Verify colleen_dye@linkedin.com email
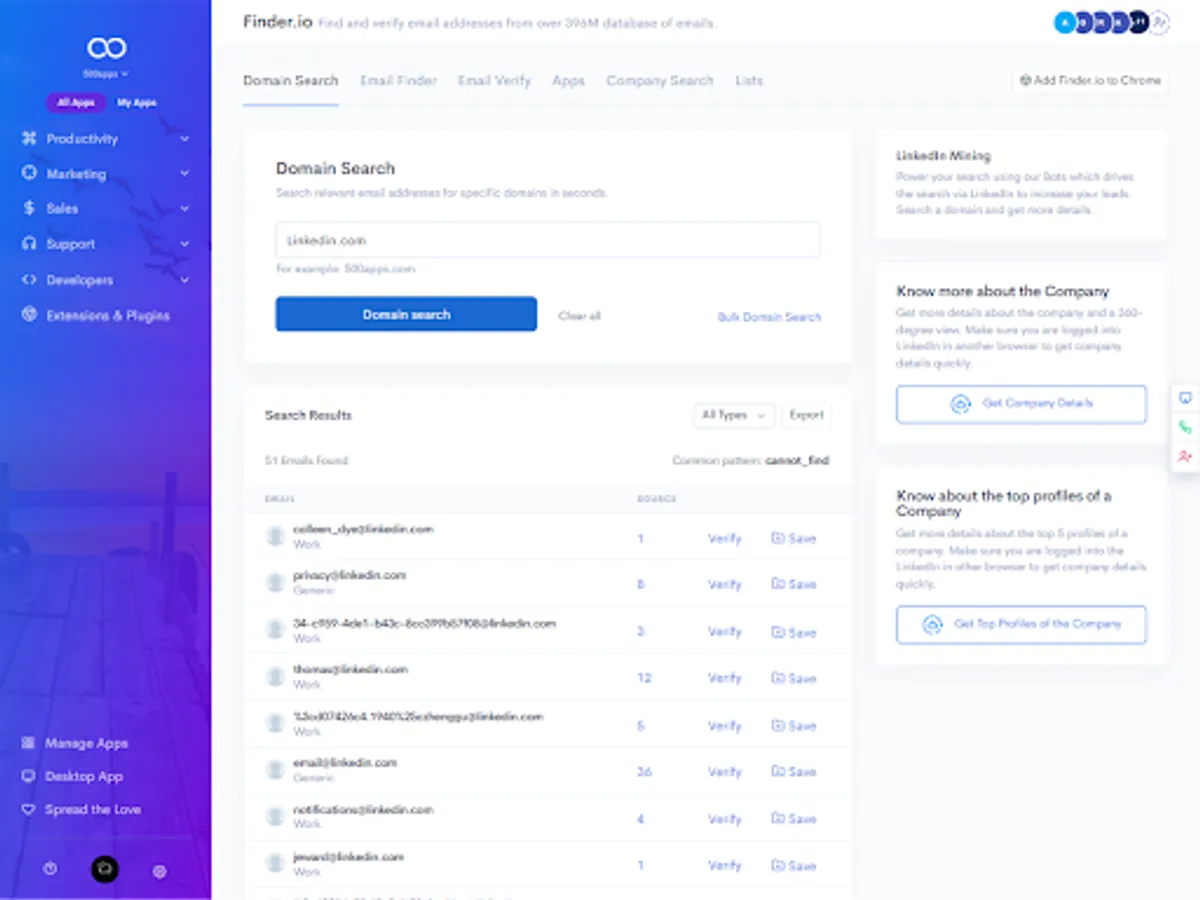The image size is (1200, 900). click(x=725, y=538)
